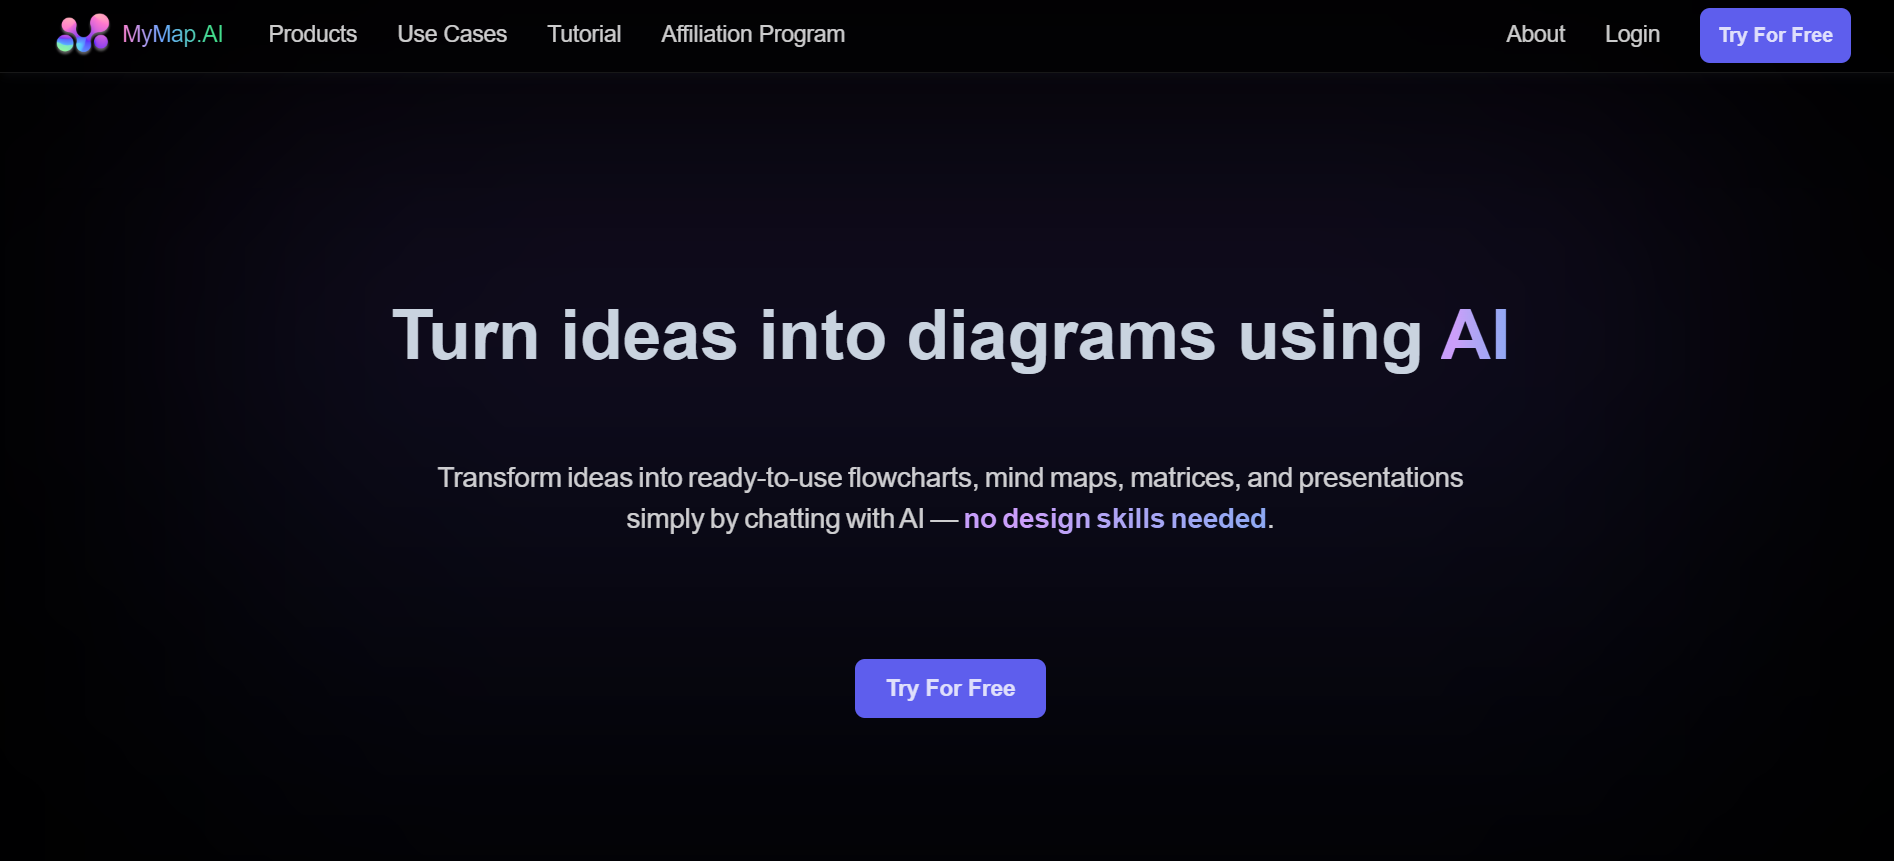Click the highlighted "no design skills needed" text
The width and height of the screenshot is (1894, 861).
1115,519
